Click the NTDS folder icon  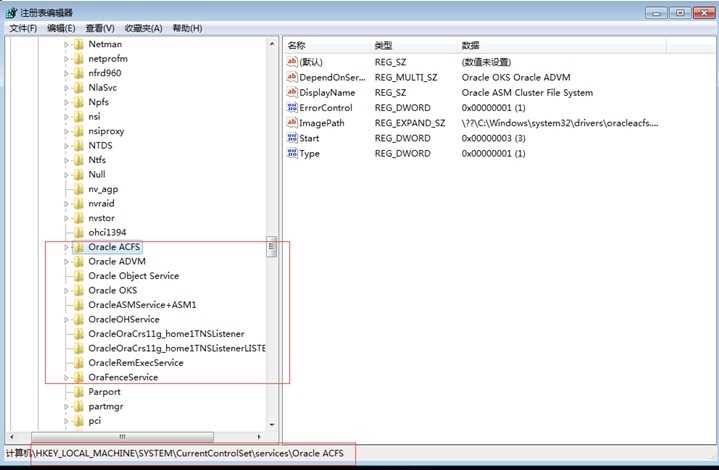pyautogui.click(x=79, y=146)
